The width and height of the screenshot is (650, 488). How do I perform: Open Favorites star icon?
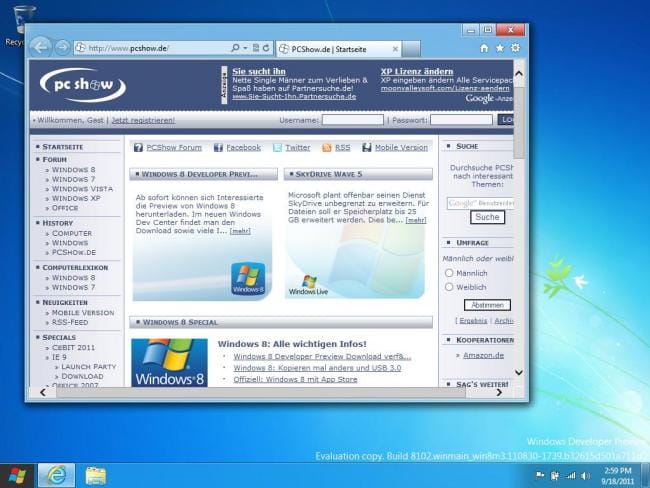tap(500, 48)
